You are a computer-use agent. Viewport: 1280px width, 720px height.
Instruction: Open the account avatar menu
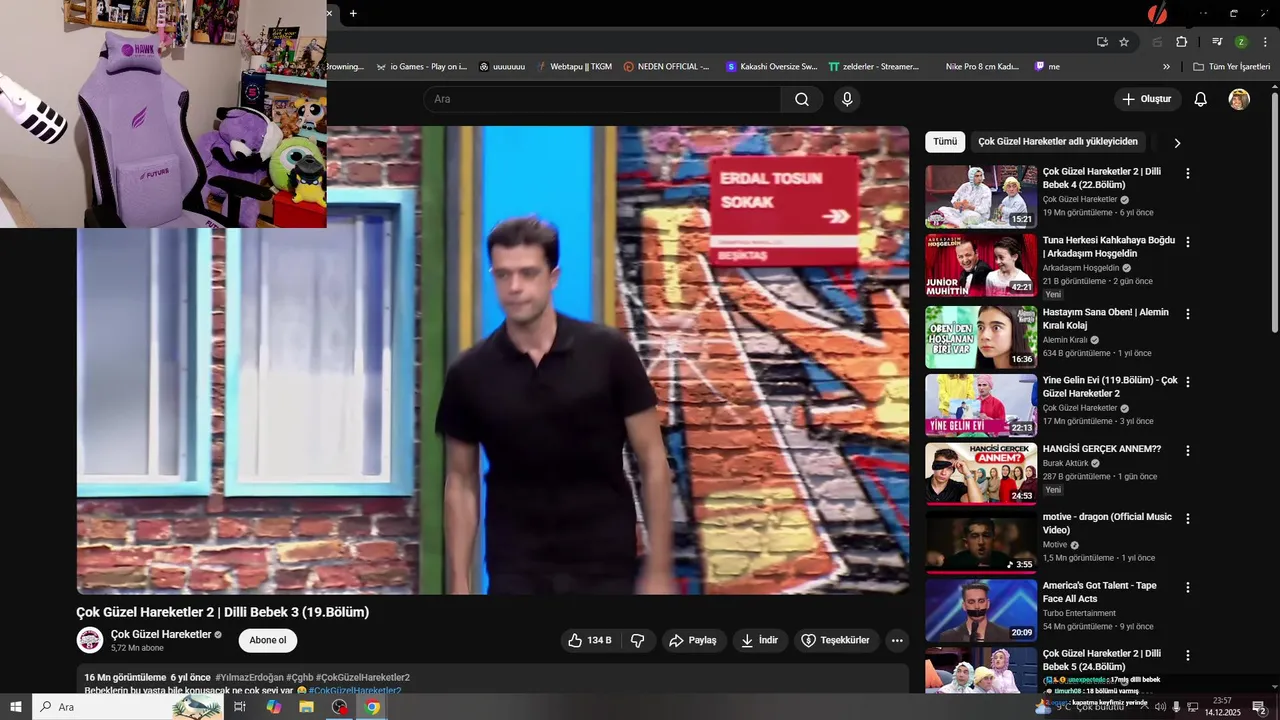pos(1239,99)
